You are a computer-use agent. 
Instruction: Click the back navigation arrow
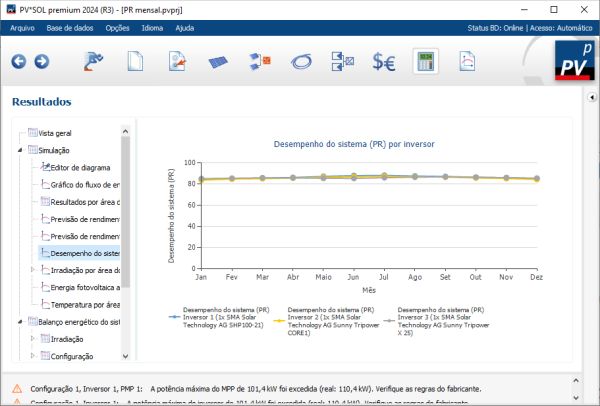[18, 62]
